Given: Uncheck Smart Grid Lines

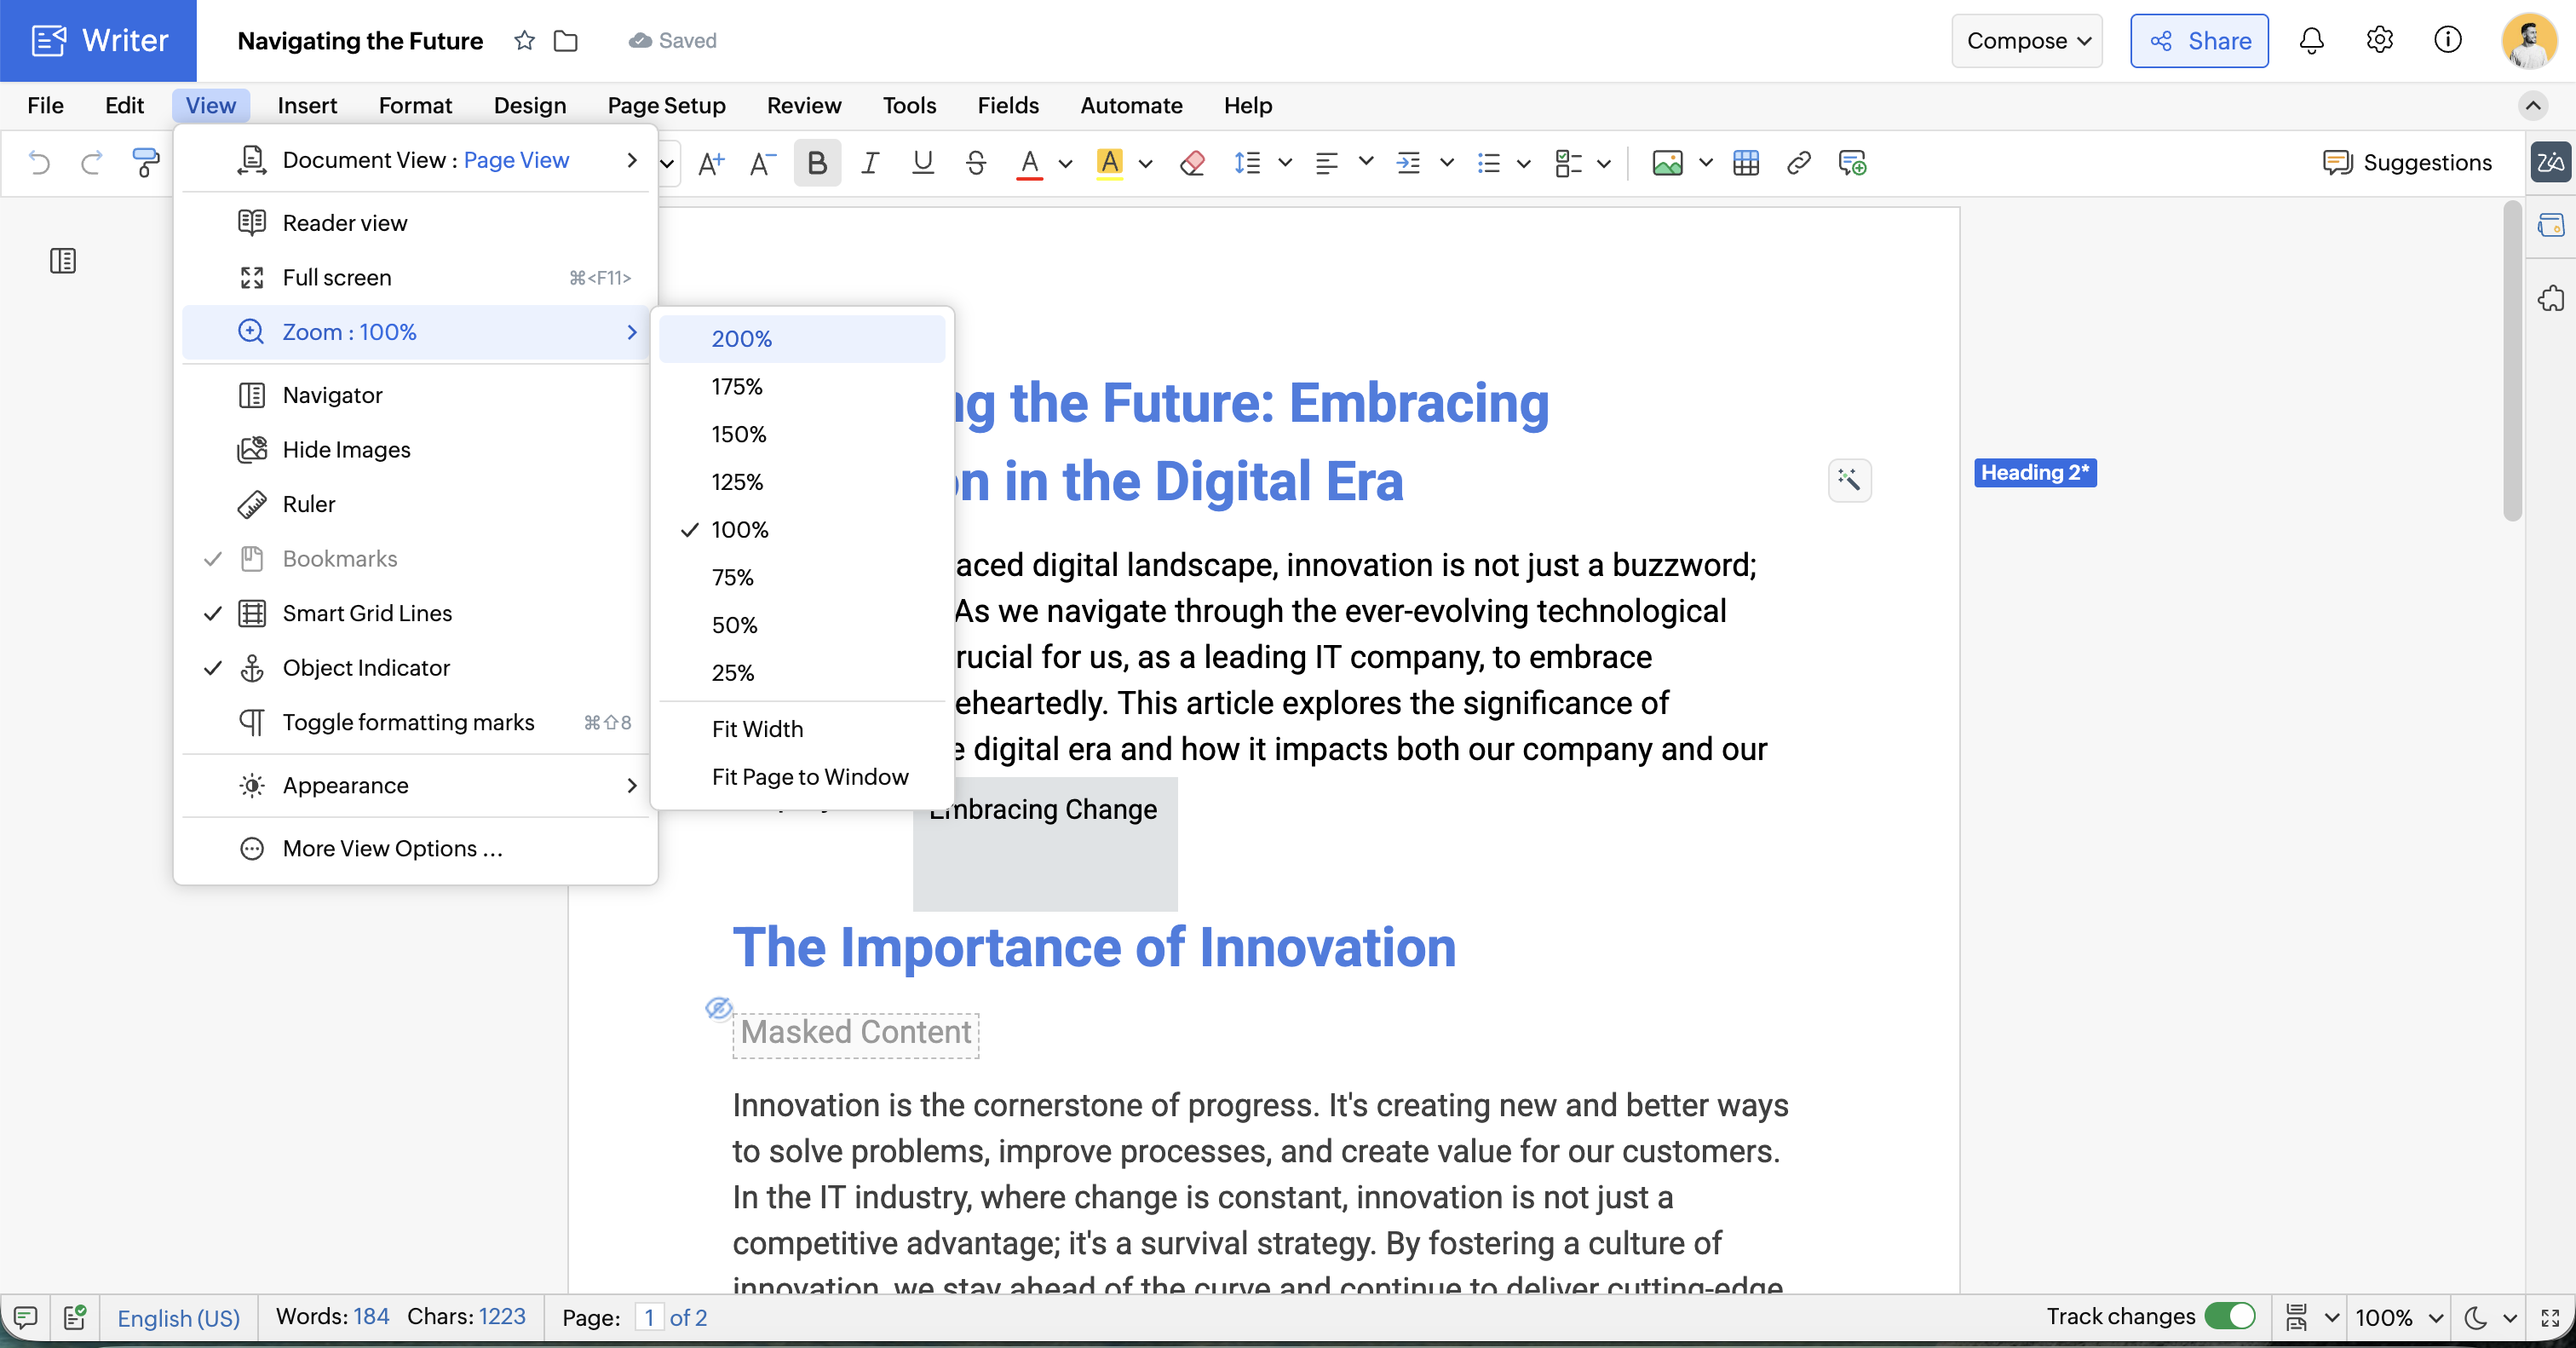Looking at the screenshot, I should 367,613.
